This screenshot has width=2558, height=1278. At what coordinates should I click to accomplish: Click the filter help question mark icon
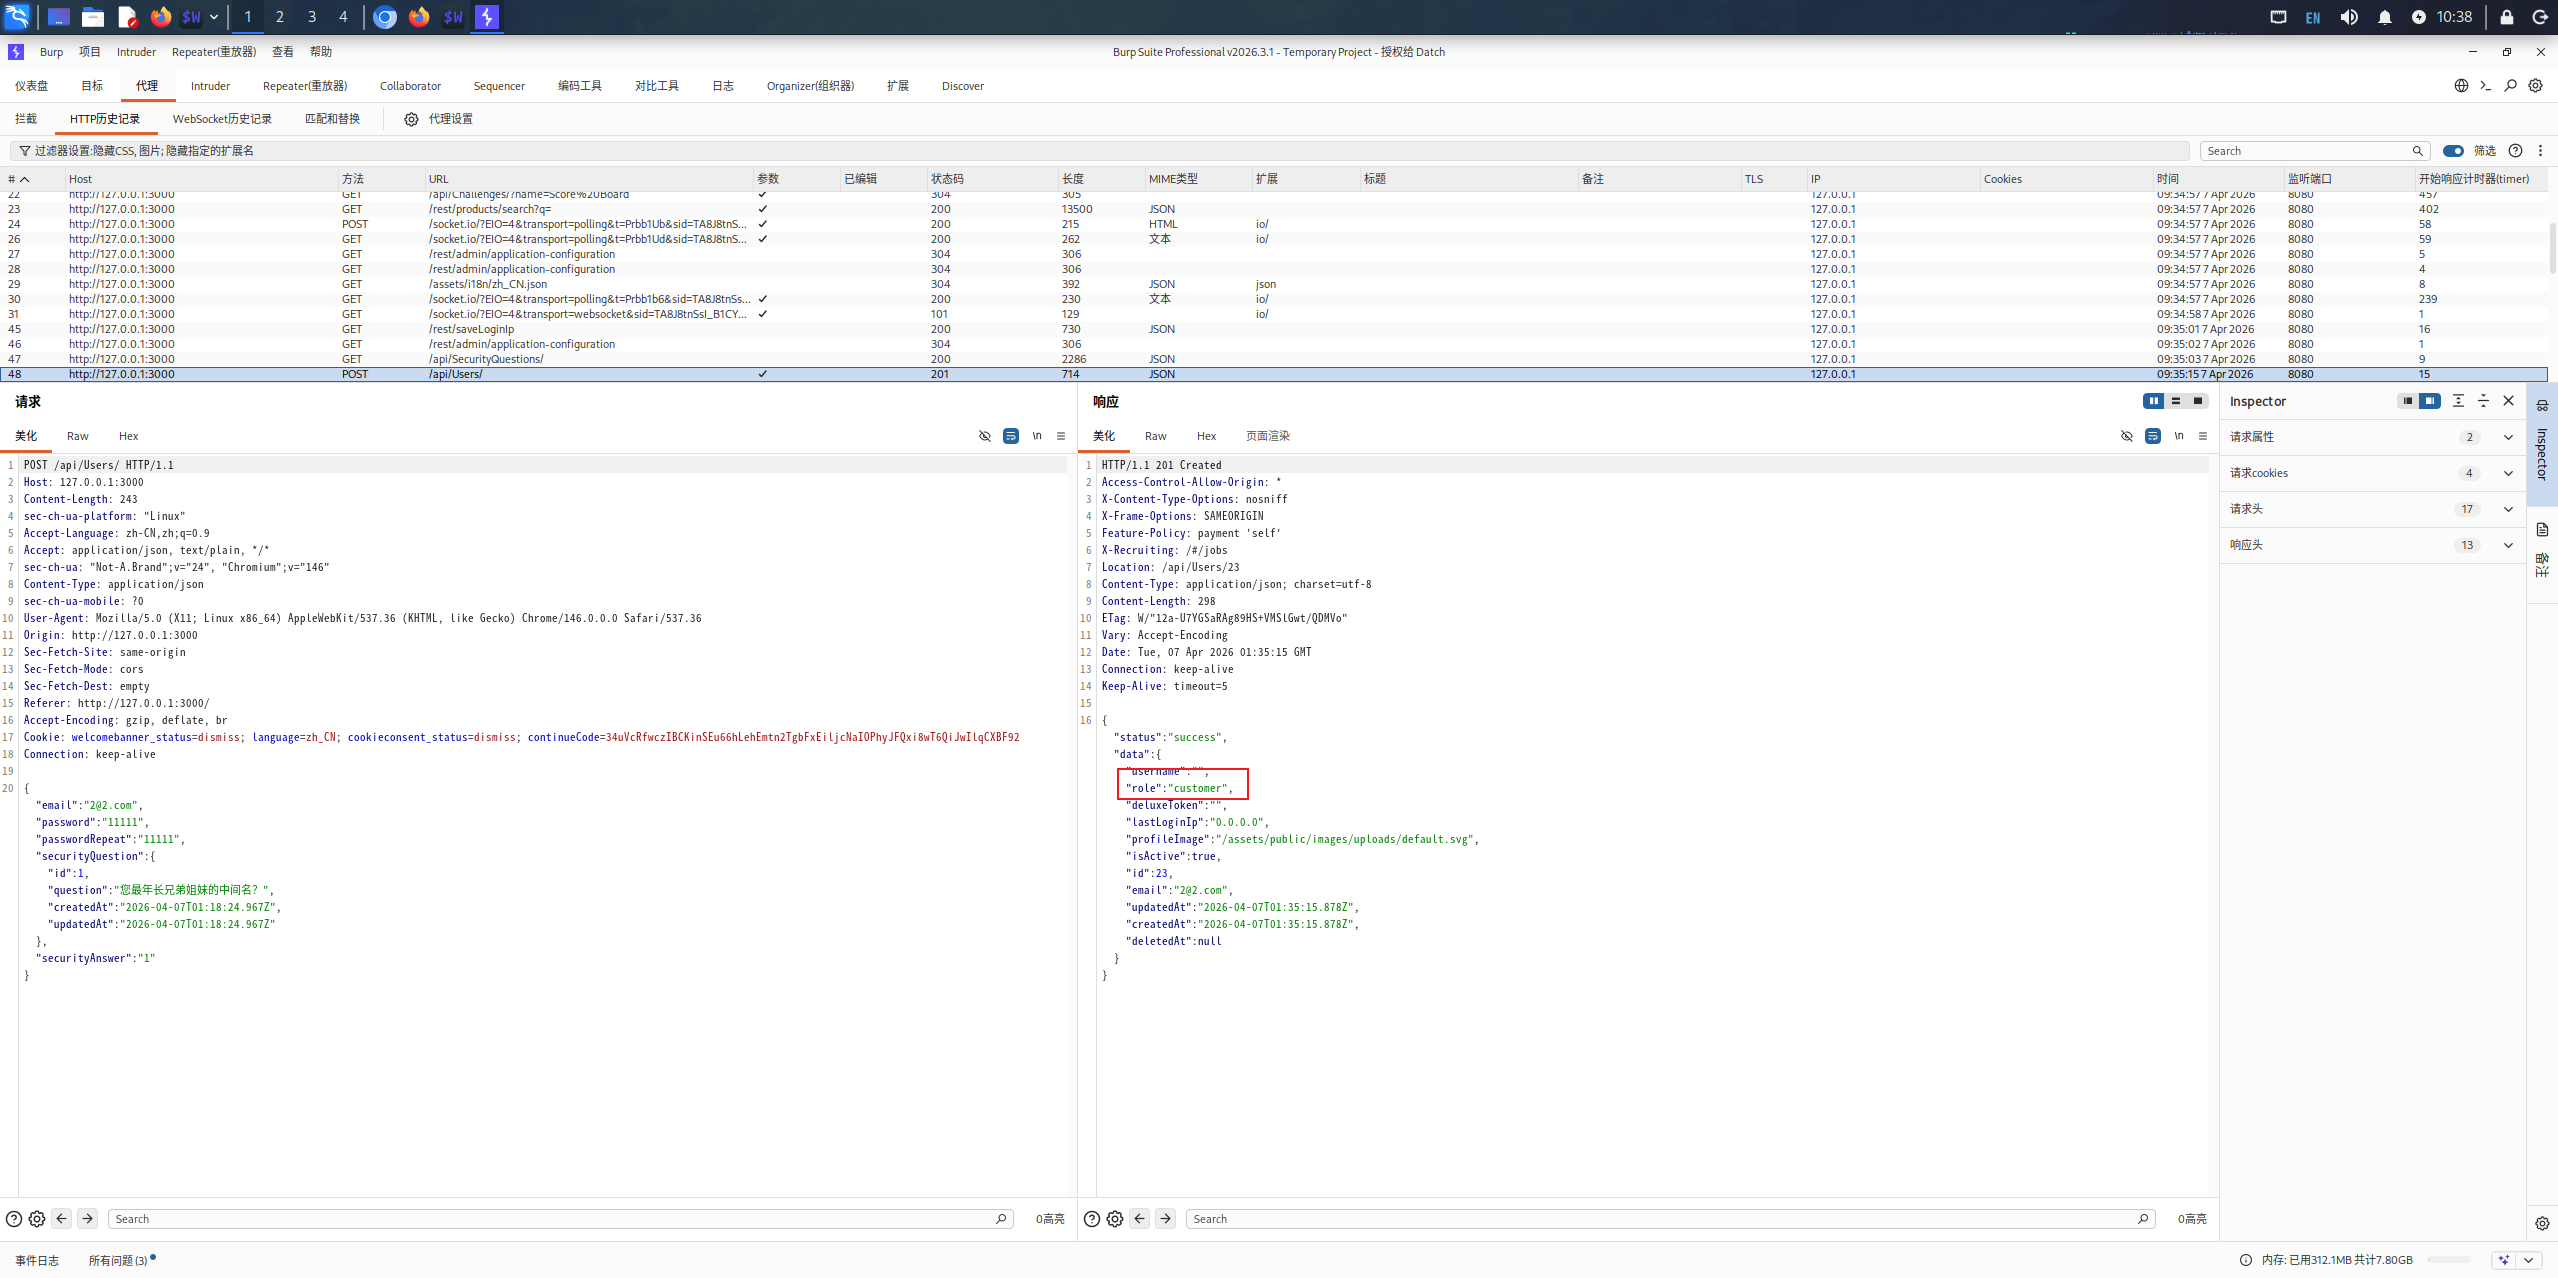pyautogui.click(x=2516, y=151)
